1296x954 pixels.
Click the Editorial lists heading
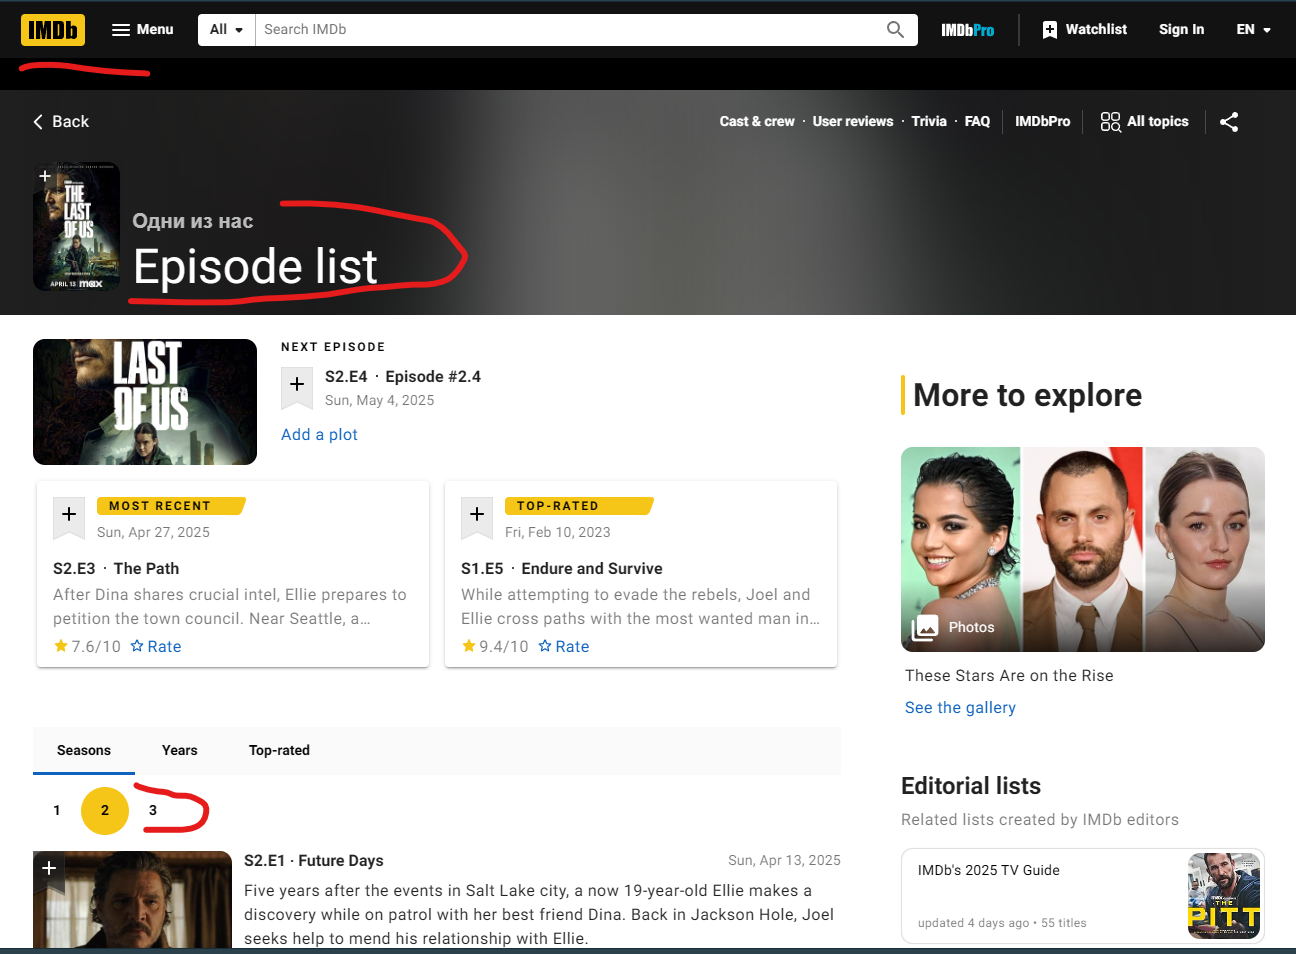[971, 786]
